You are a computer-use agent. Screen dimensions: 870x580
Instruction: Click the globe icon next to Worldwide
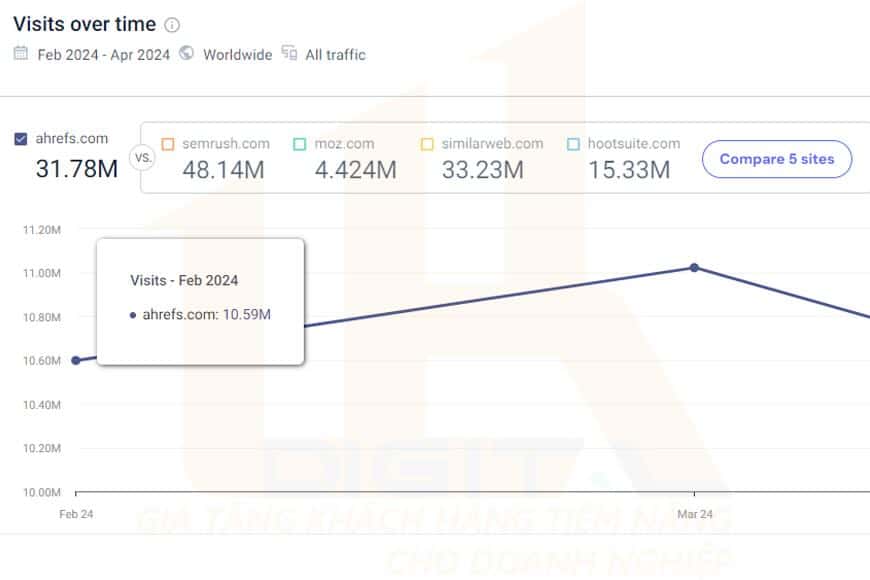[186, 53]
